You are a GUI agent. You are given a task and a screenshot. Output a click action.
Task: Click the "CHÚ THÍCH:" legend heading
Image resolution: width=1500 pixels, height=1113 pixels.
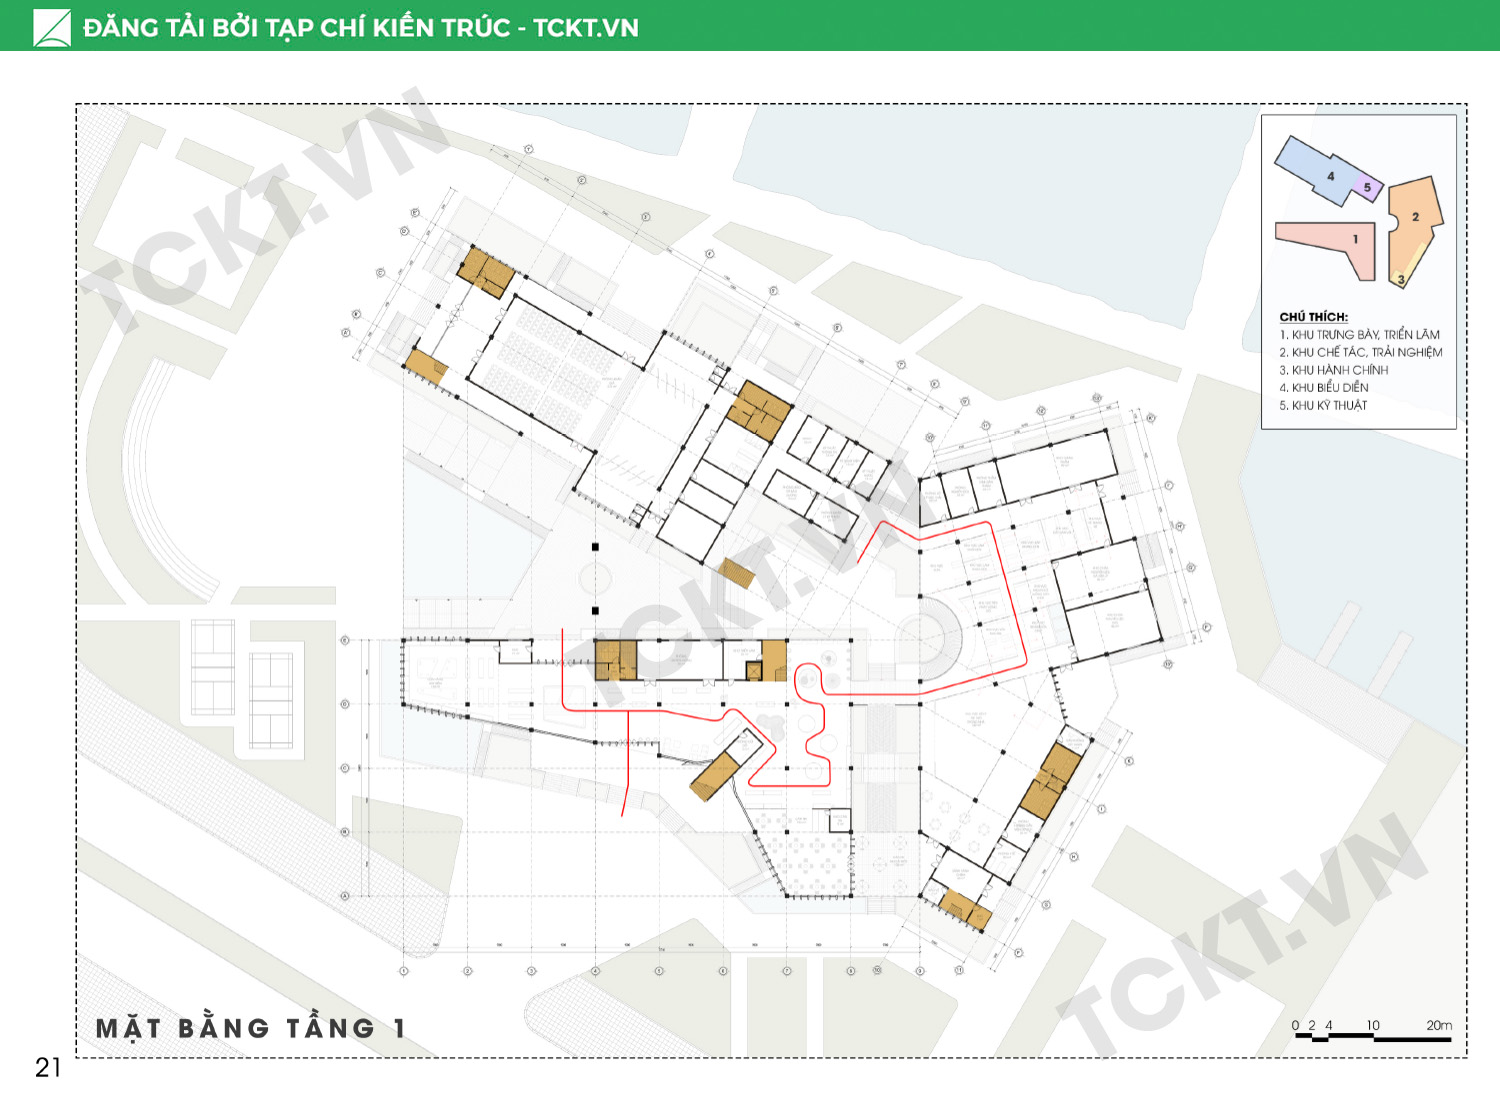(x=1313, y=317)
